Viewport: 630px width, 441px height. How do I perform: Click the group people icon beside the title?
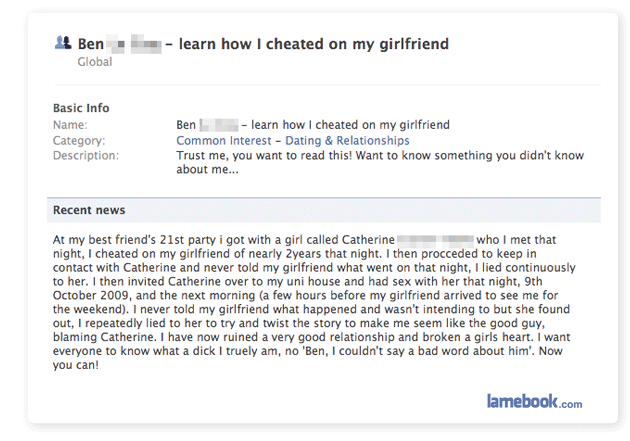pyautogui.click(x=61, y=43)
